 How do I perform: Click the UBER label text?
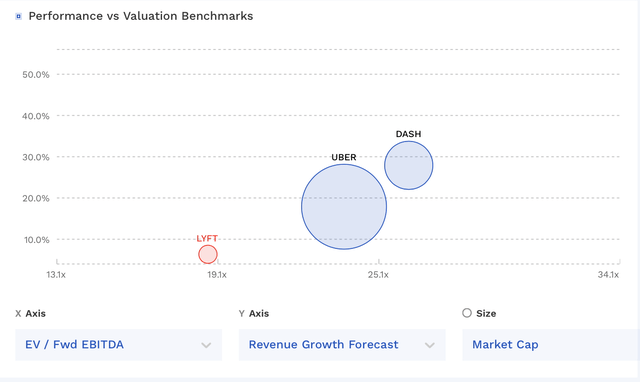(344, 157)
